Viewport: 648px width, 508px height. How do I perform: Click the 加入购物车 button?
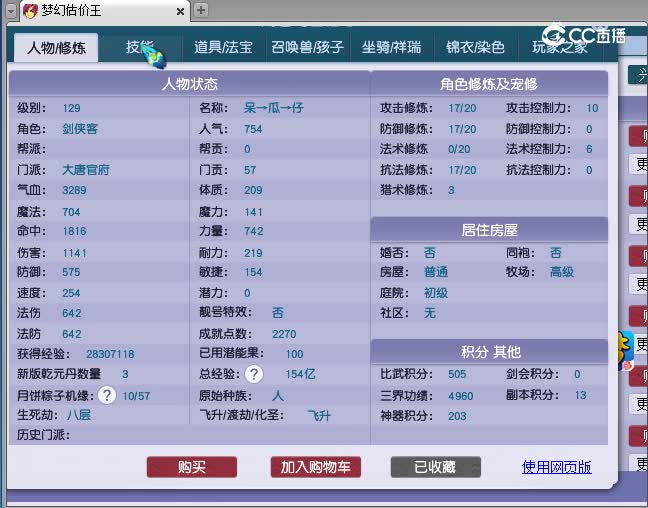tap(316, 467)
